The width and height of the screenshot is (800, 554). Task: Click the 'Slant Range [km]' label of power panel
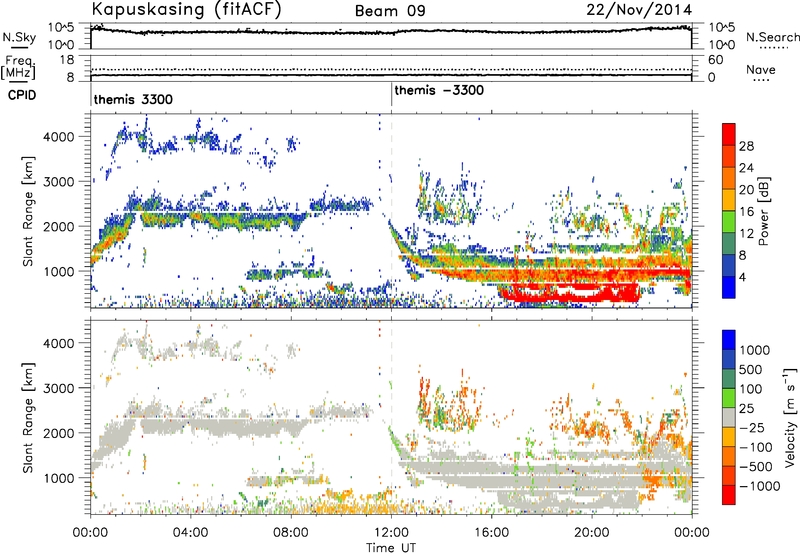point(27,211)
